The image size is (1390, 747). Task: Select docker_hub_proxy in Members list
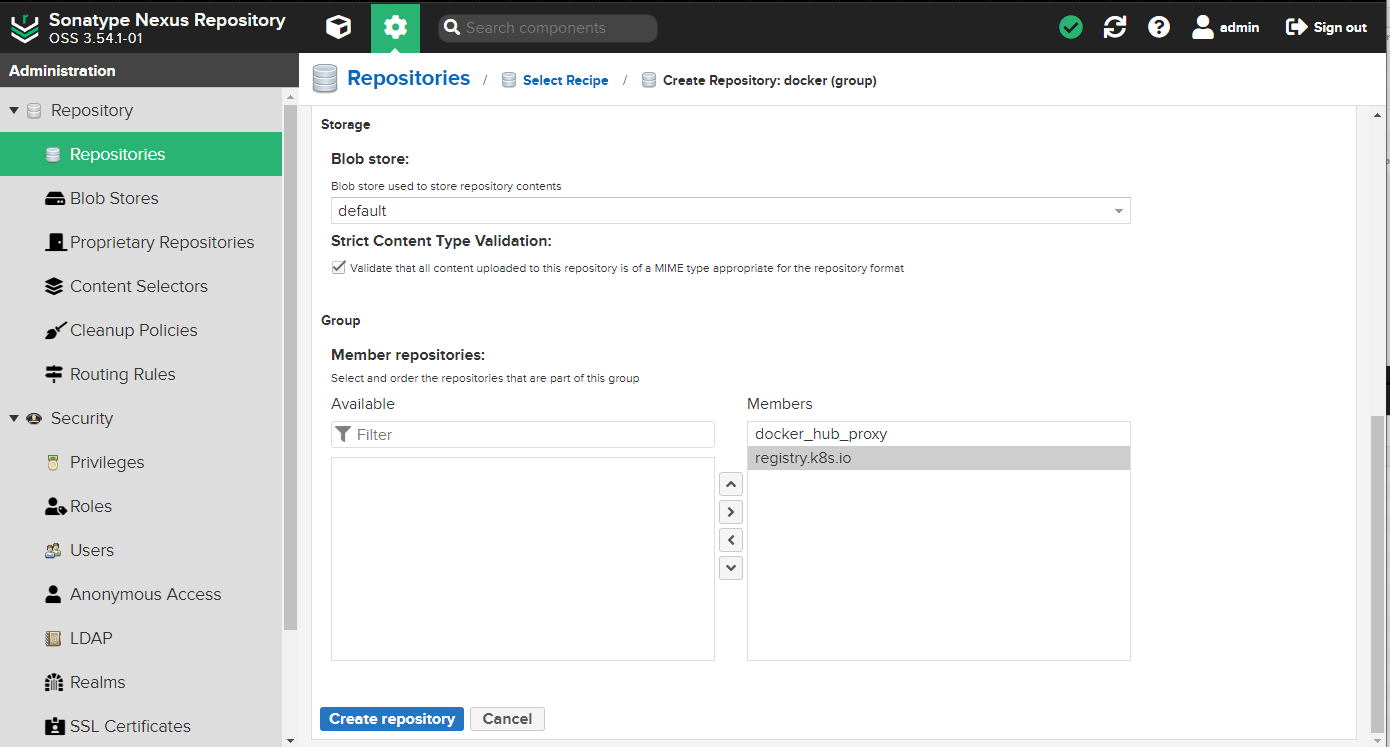(821, 434)
